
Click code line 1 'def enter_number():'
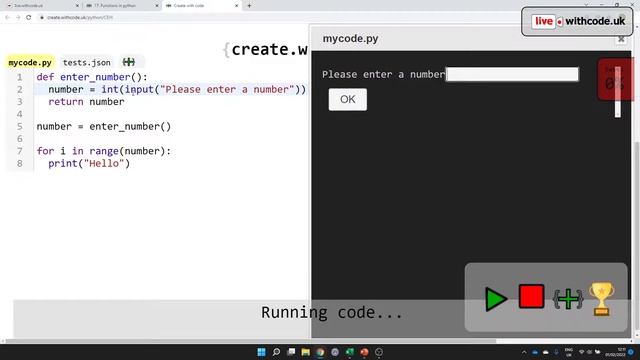92,77
